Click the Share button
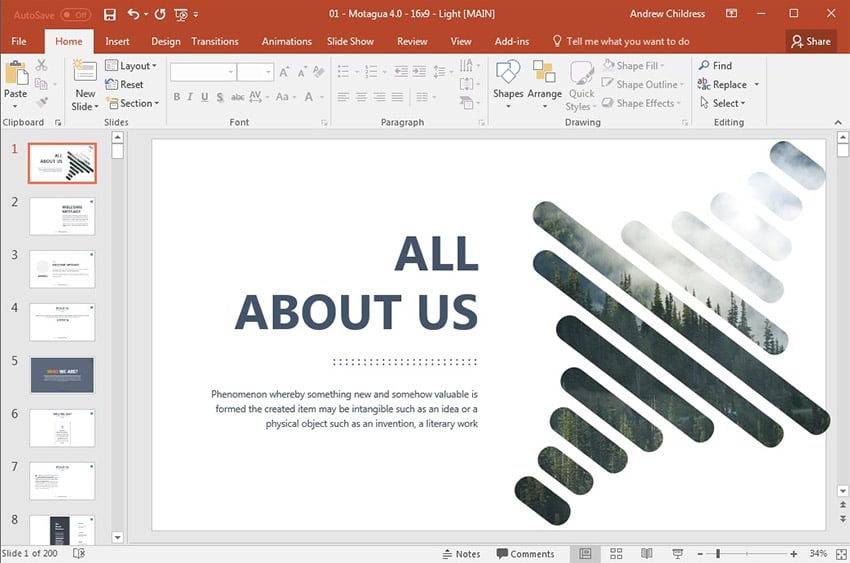The width and height of the screenshot is (850, 563). [x=811, y=41]
